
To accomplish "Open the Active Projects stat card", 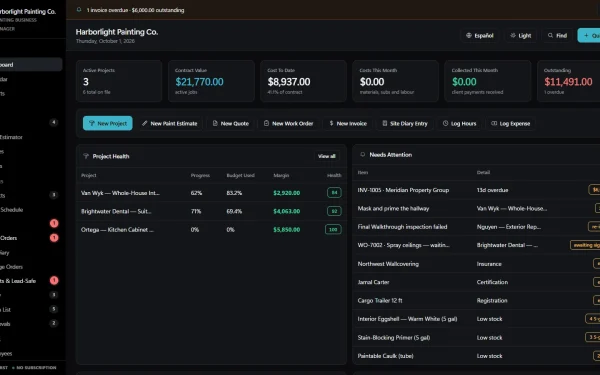I will point(119,81).
